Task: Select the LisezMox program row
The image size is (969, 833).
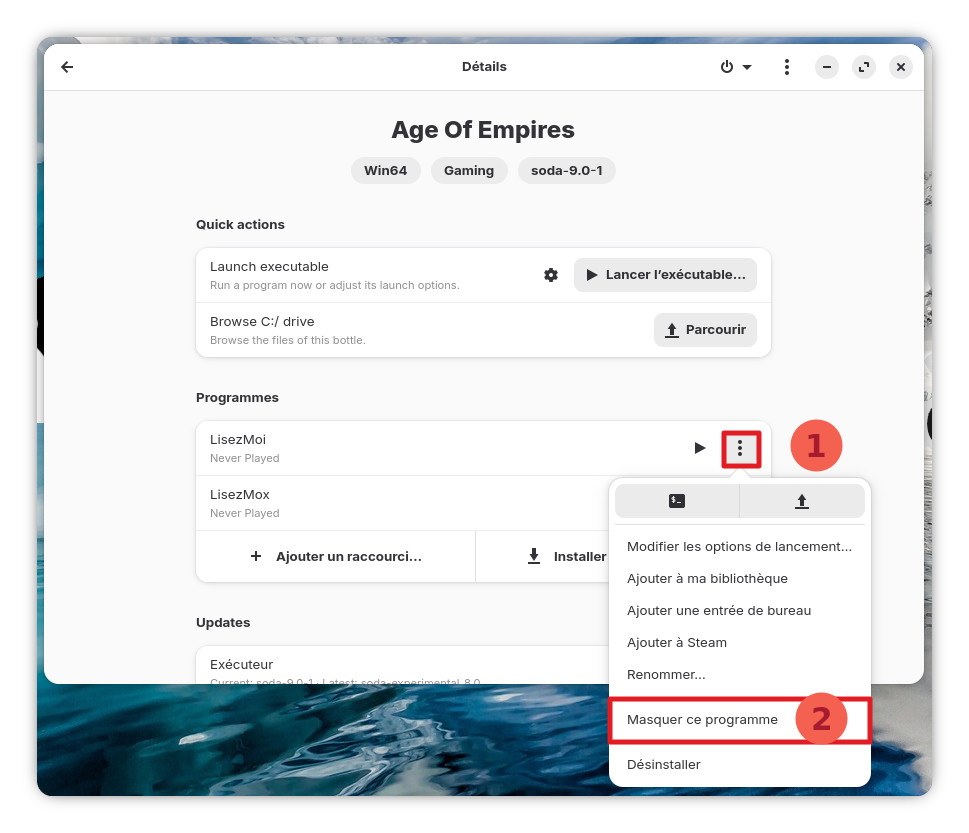Action: (x=400, y=503)
